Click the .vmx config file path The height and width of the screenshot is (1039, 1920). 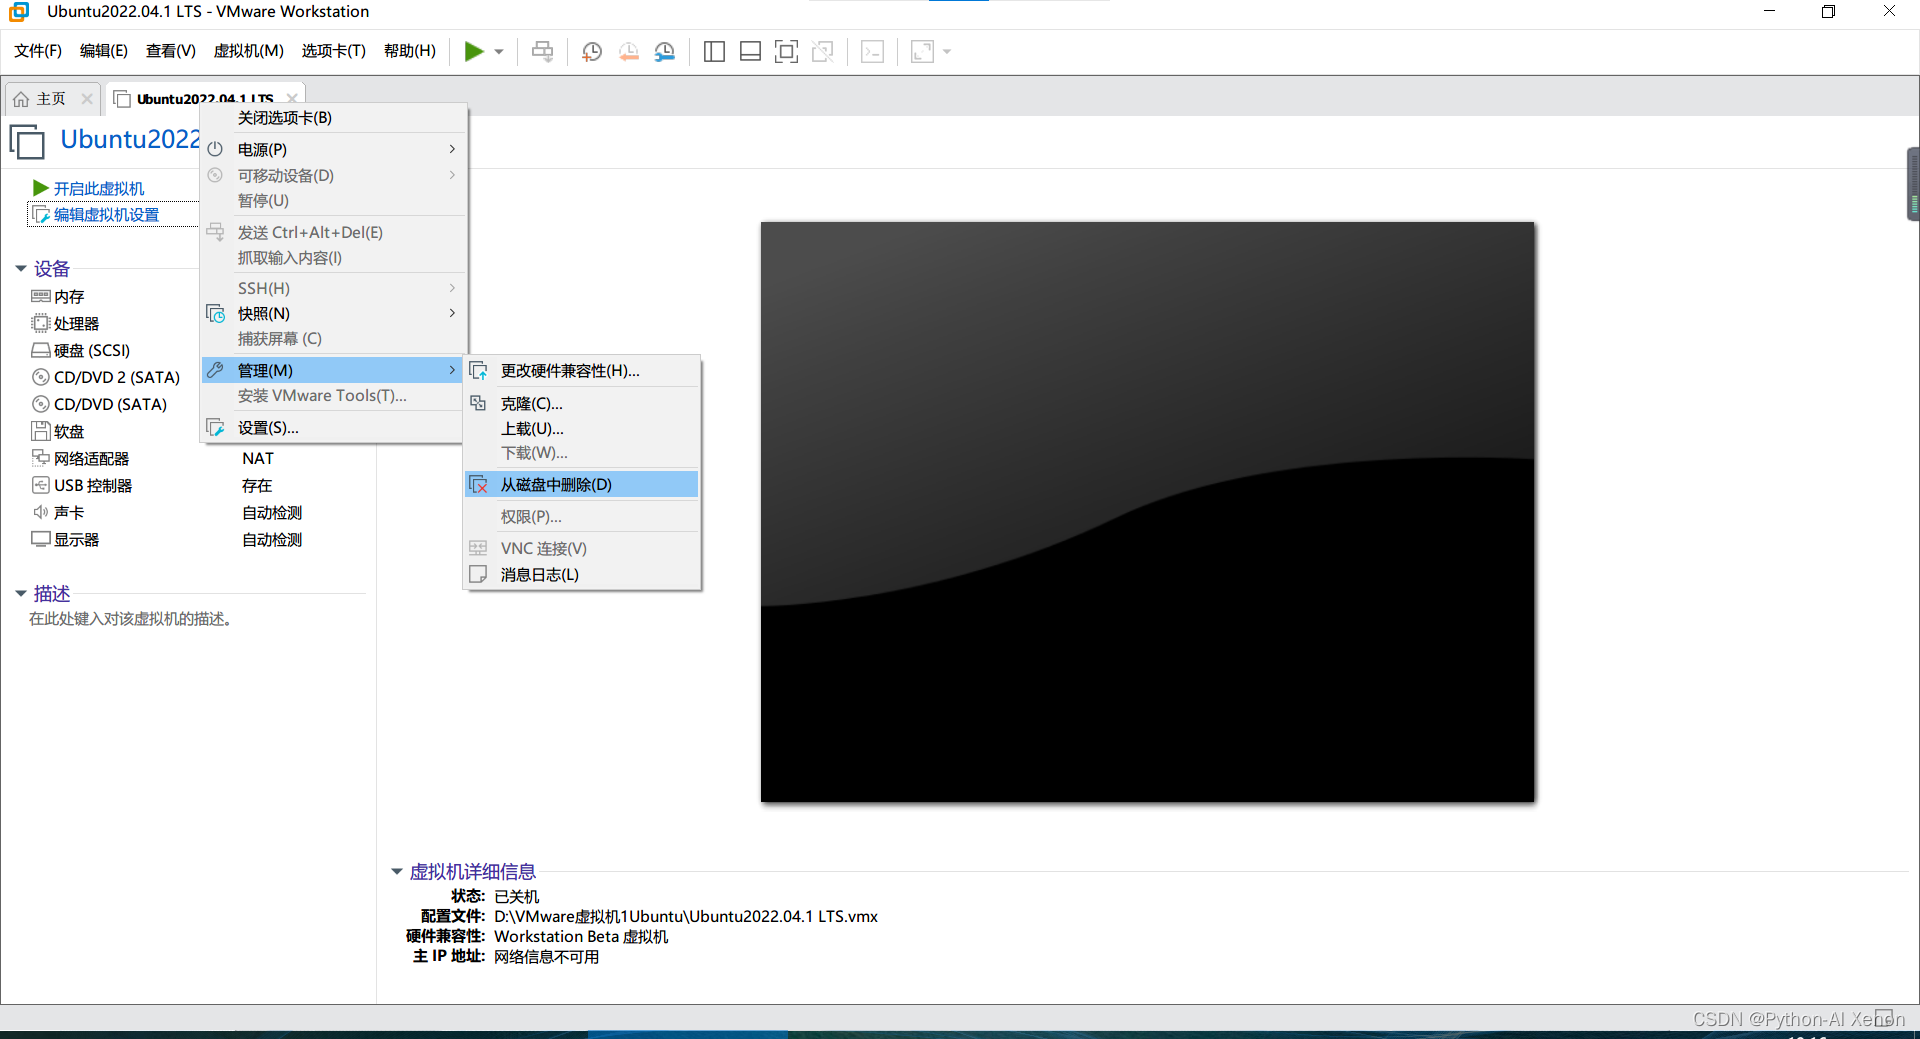point(686,916)
